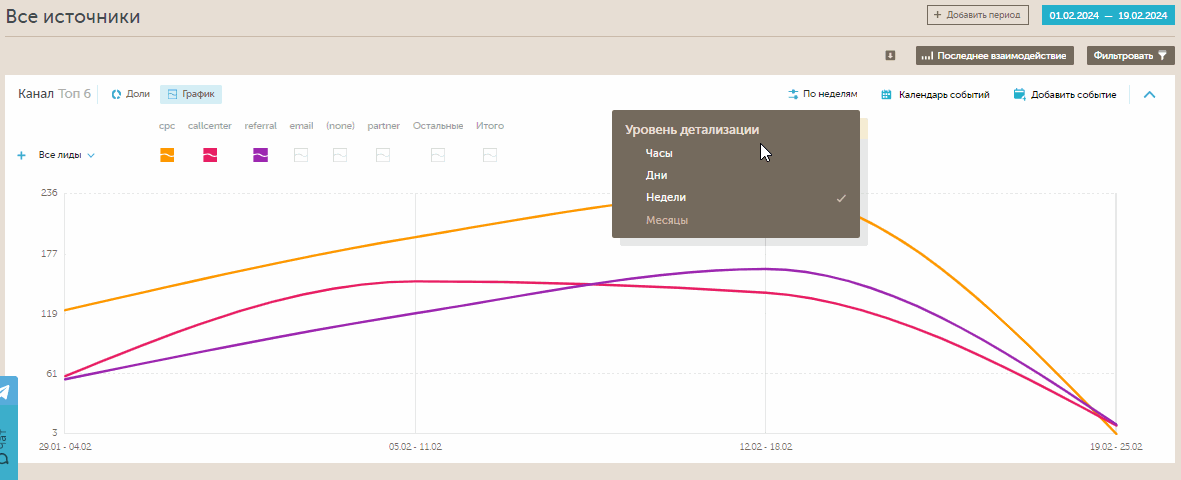
Task: Collapse the chart panel with chevron
Action: 1149,95
